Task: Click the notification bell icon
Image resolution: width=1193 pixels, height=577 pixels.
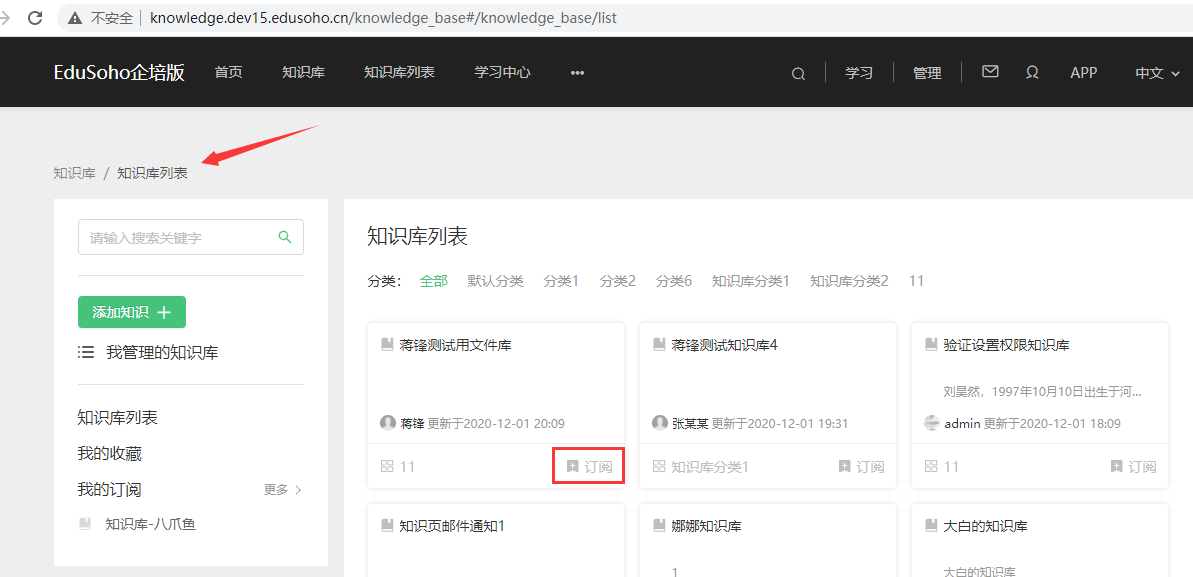Action: point(1032,72)
